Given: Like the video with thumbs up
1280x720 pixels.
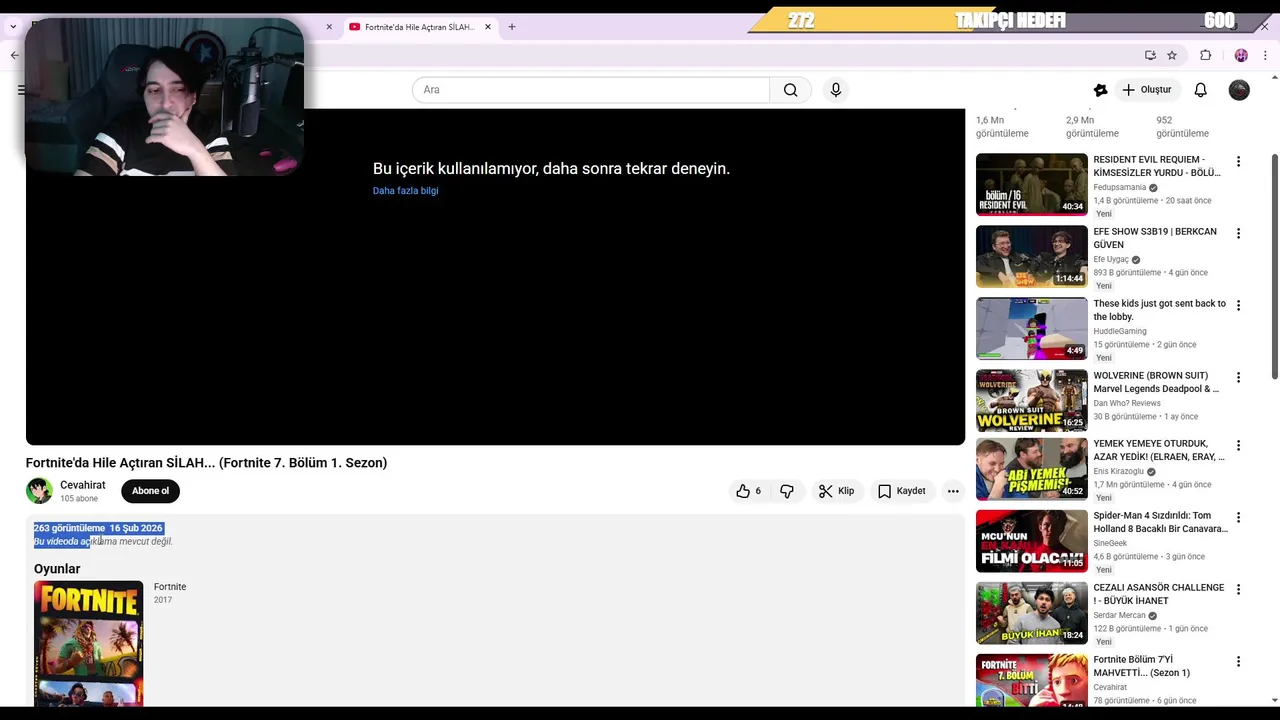Looking at the screenshot, I should point(748,491).
